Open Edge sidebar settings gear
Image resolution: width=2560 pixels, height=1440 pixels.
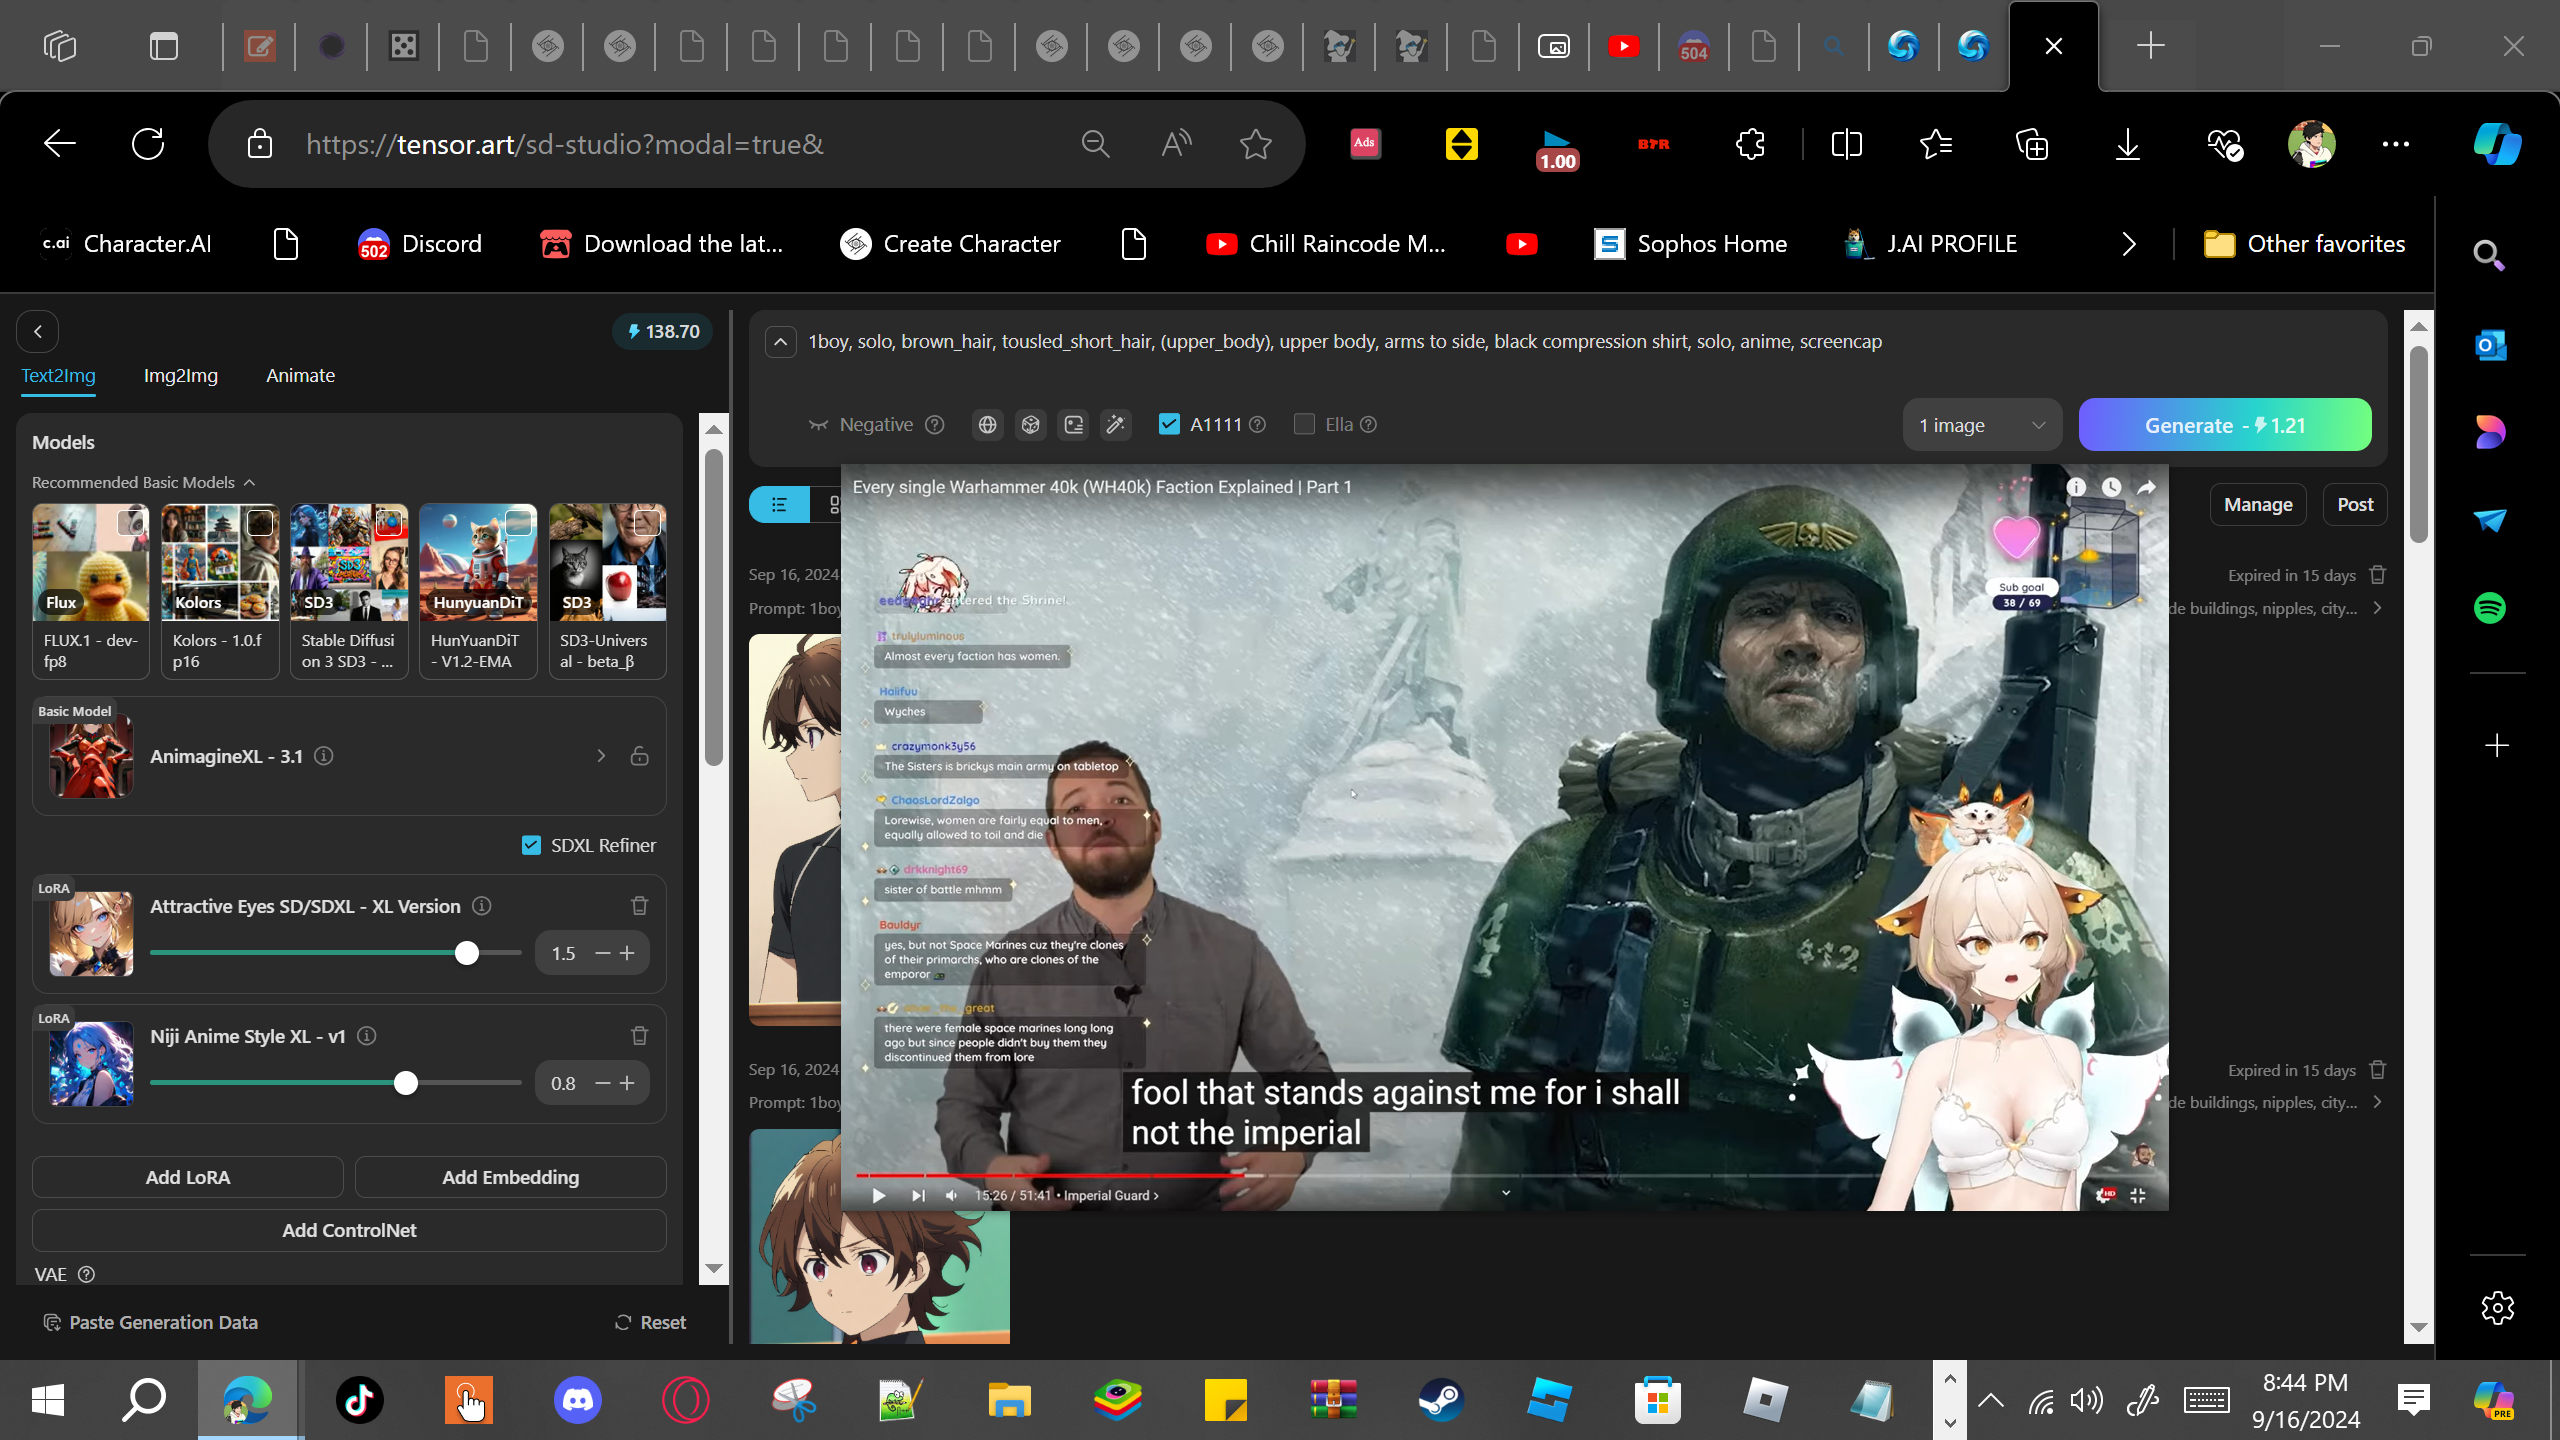point(2497,1308)
